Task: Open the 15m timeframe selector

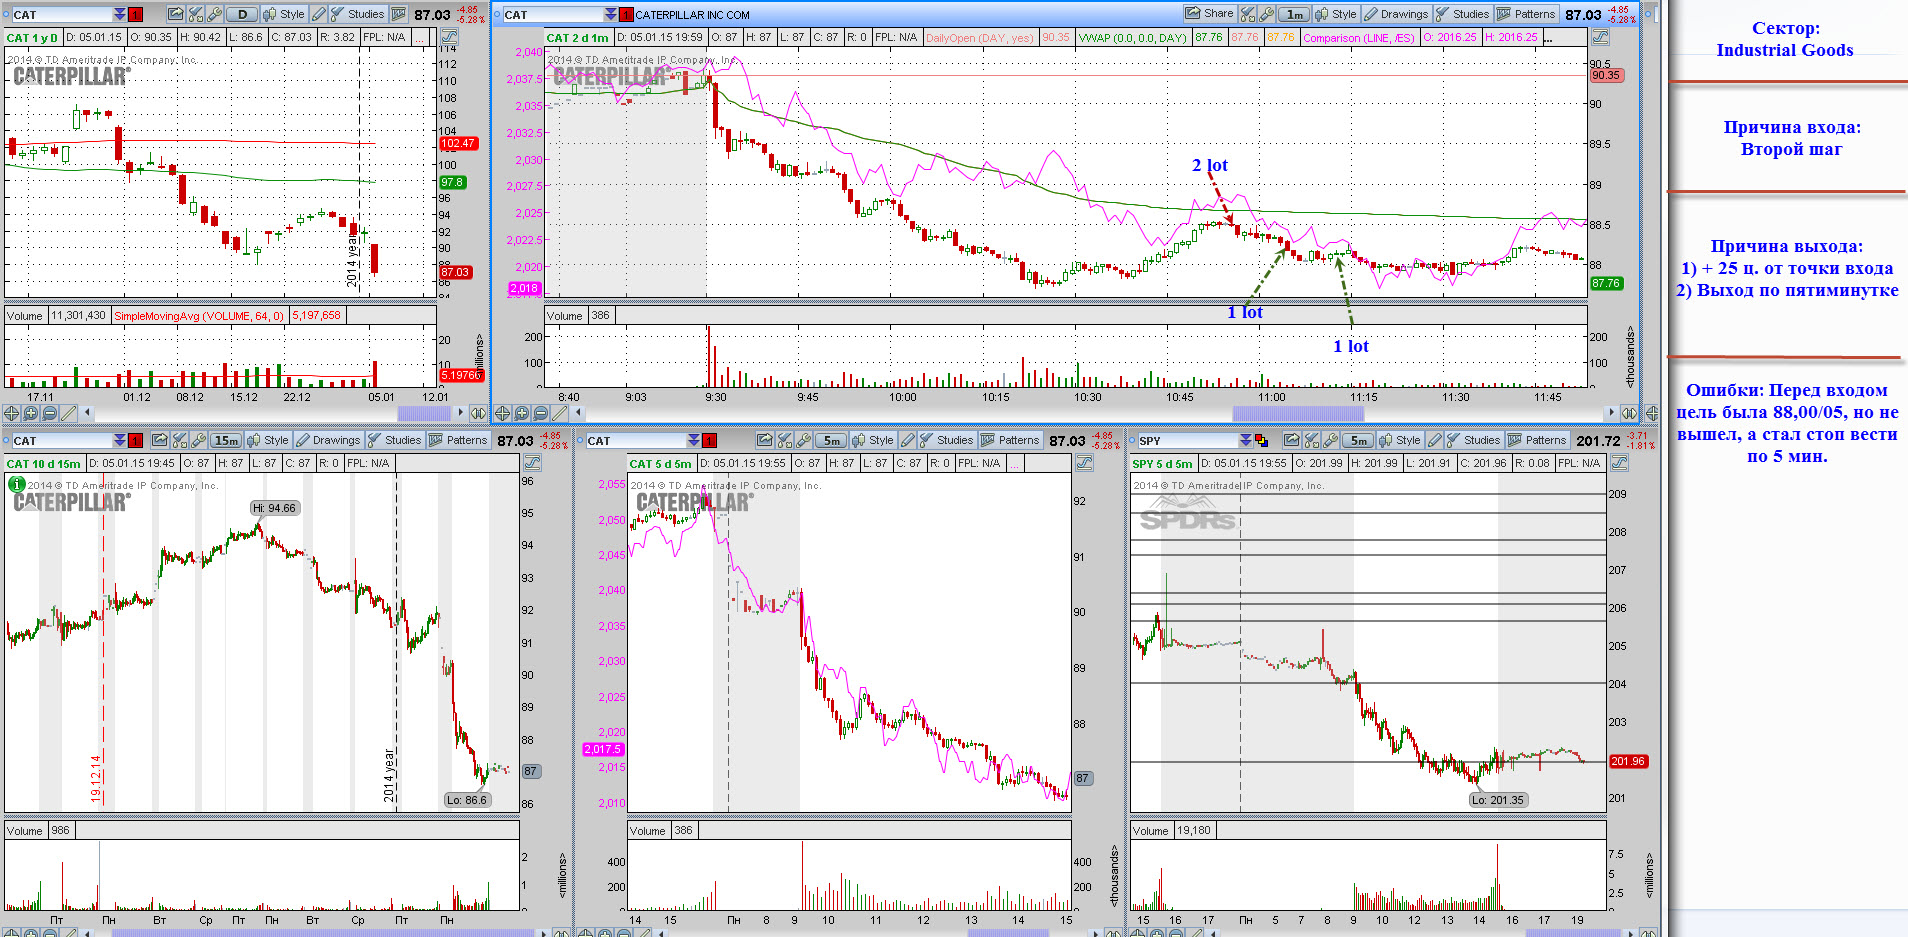Action: tap(226, 440)
